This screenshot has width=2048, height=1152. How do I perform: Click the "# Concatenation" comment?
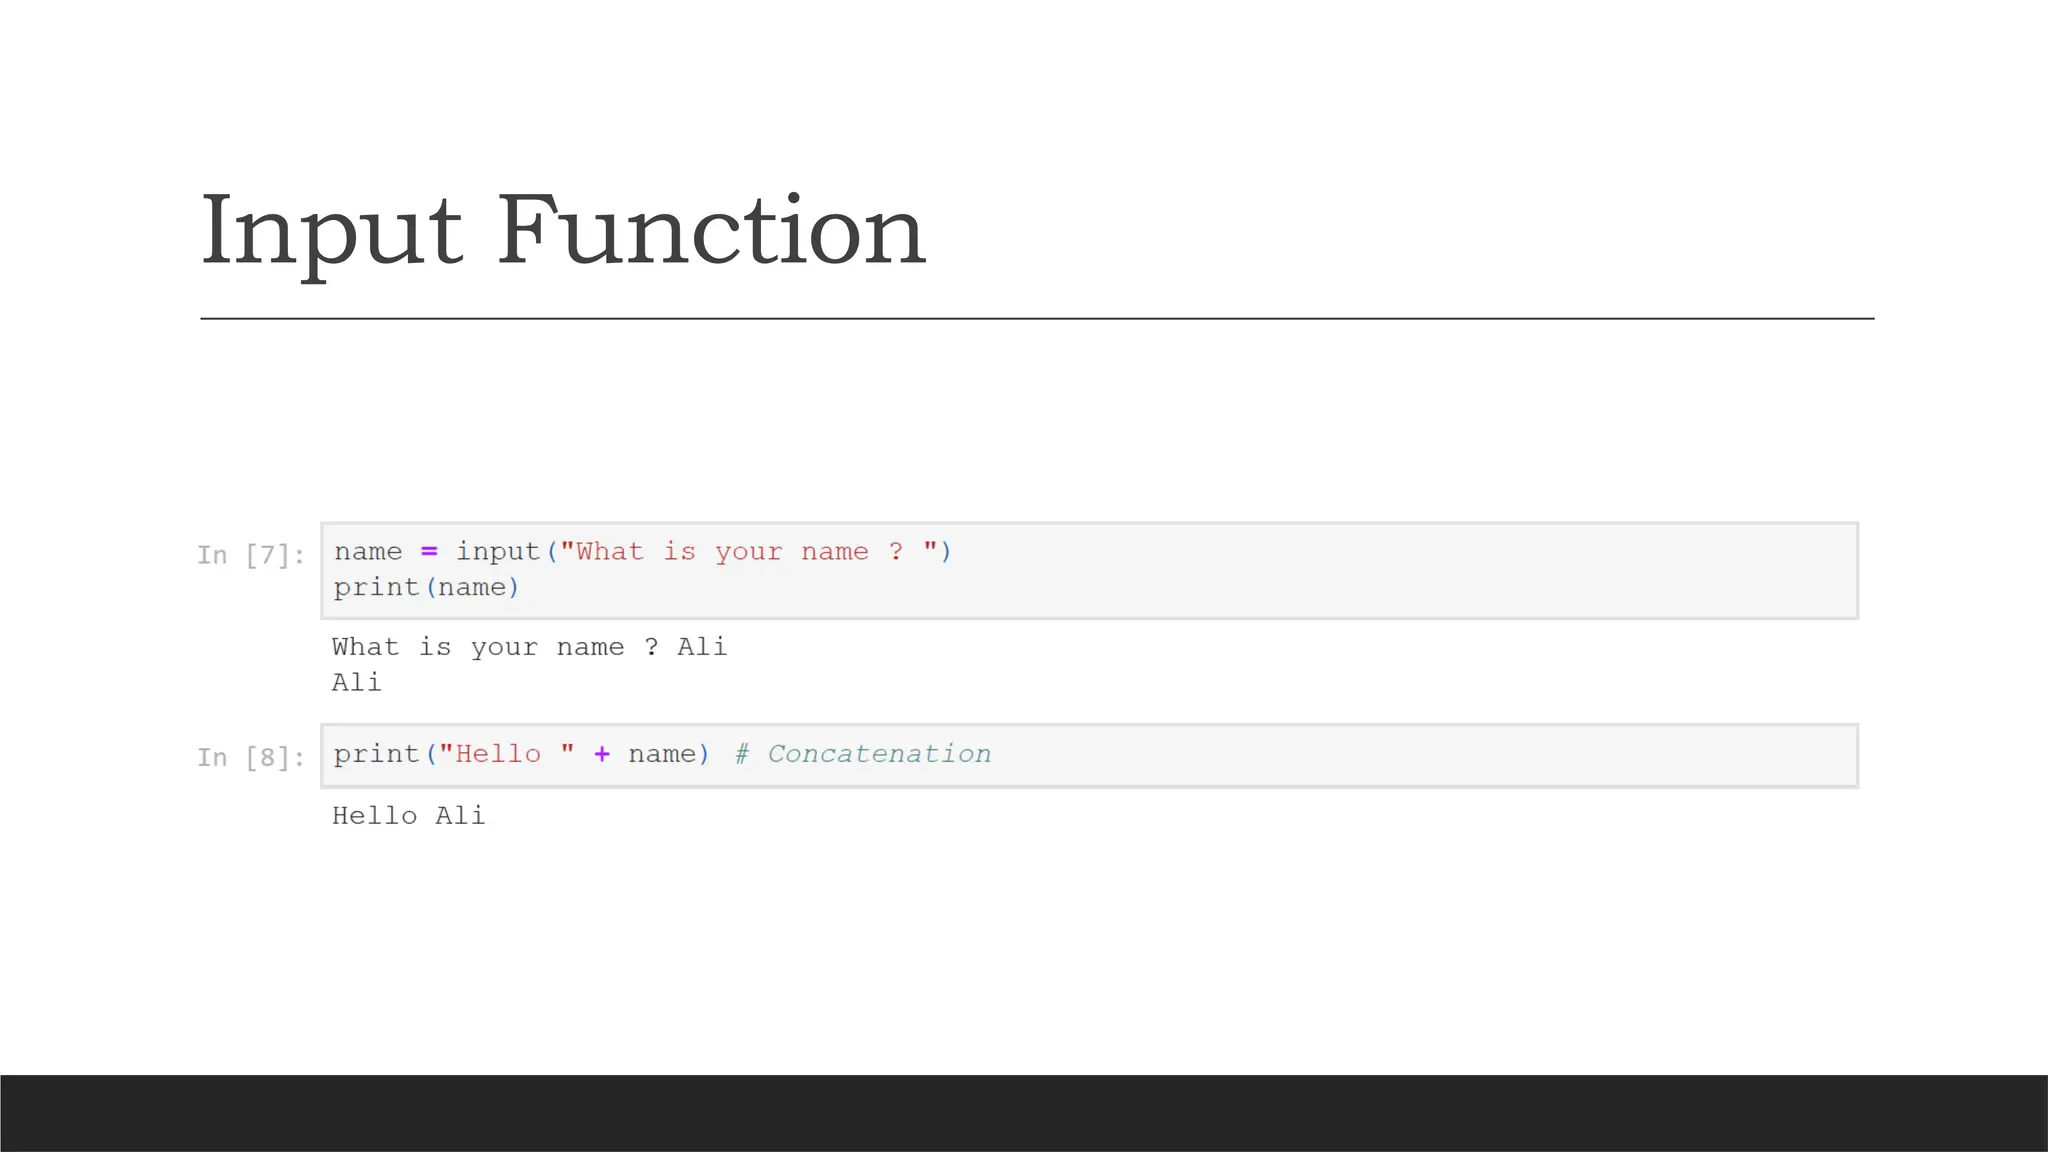(863, 754)
